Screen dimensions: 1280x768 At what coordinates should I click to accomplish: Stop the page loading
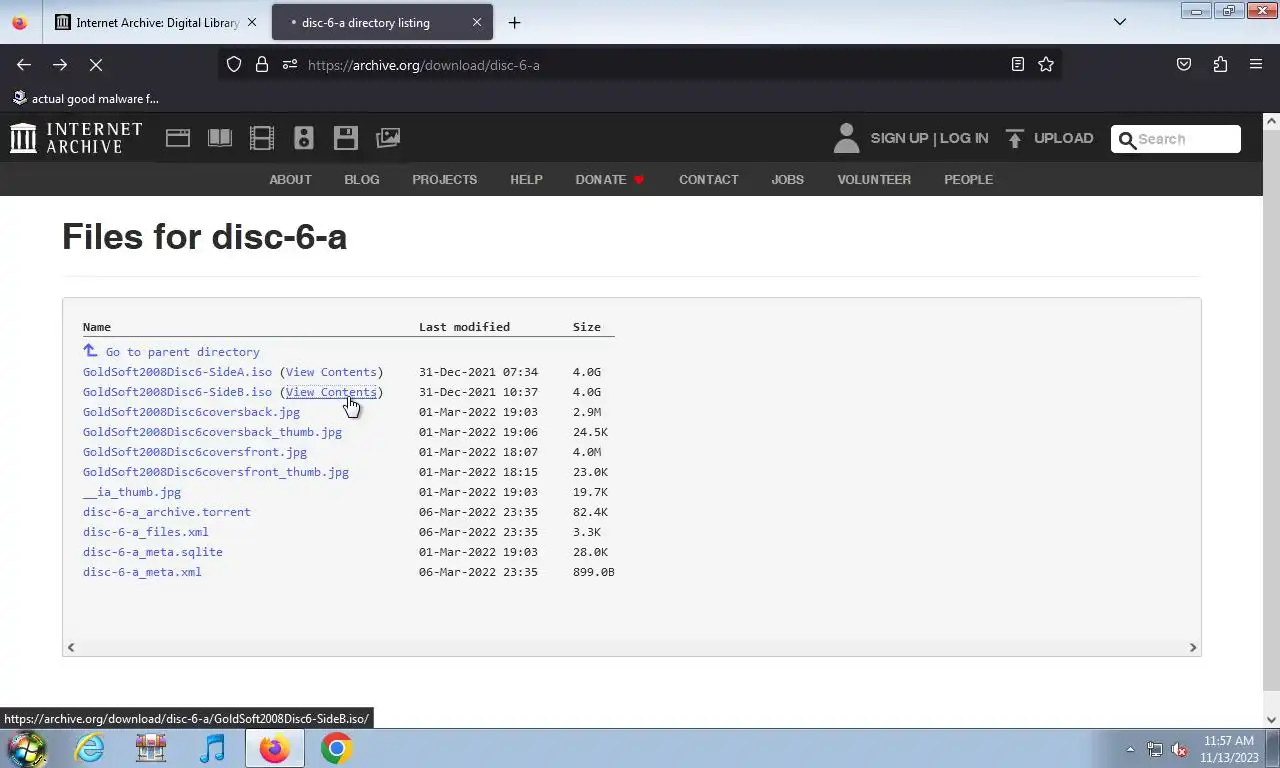[96, 64]
